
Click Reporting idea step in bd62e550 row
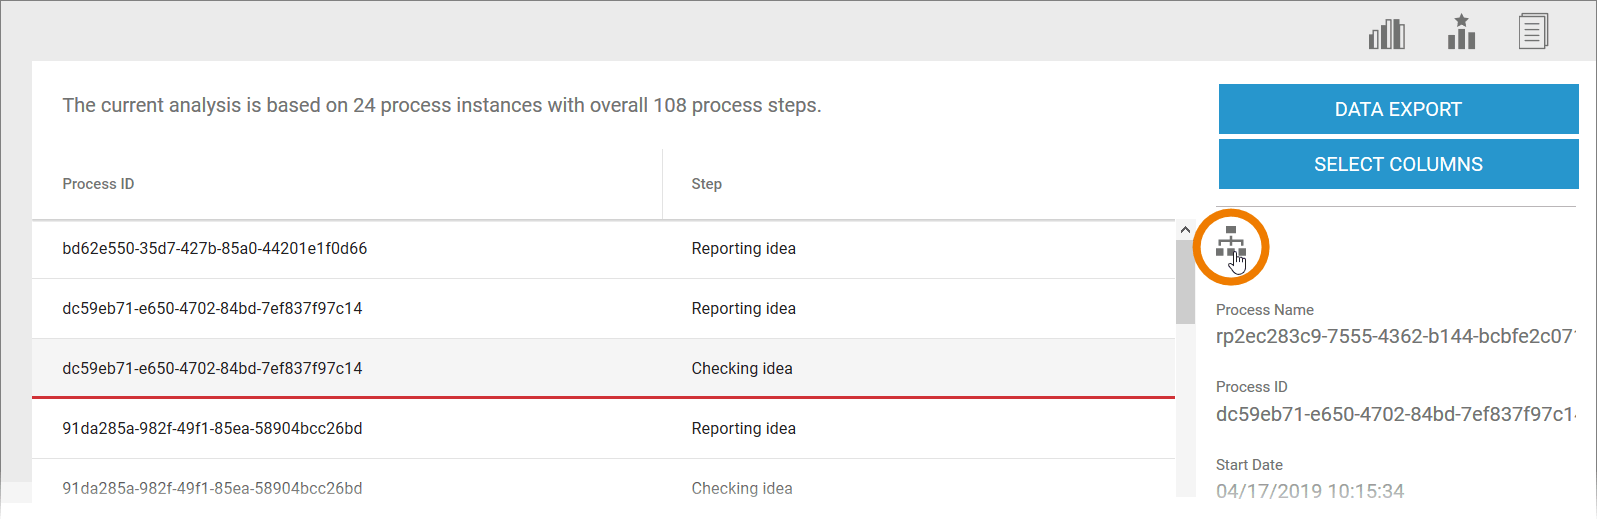coord(743,249)
